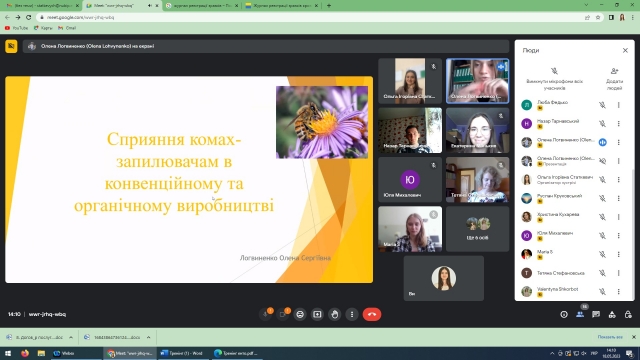Toggle the People panel icon
The image size is (640, 360).
point(580,314)
